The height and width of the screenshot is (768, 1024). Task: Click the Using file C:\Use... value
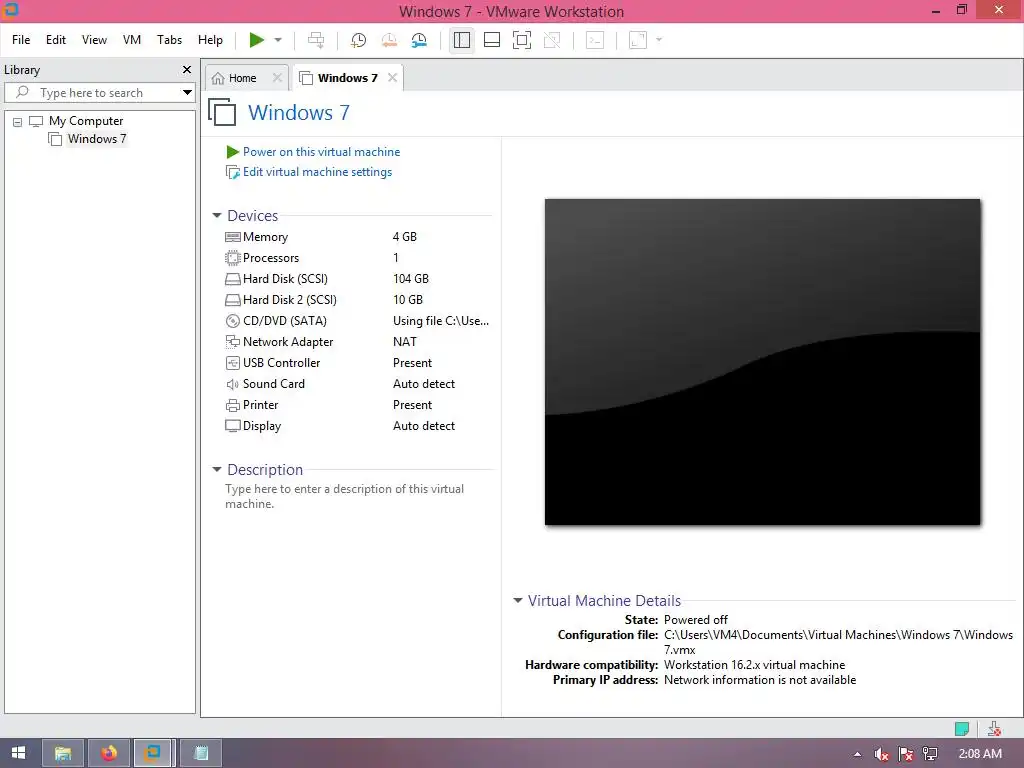[x=441, y=321]
